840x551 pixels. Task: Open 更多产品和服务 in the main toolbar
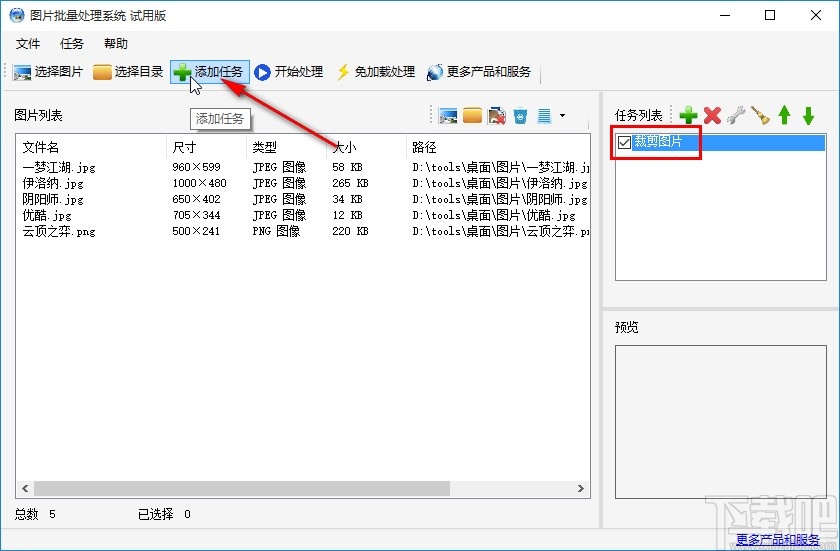[x=479, y=72]
